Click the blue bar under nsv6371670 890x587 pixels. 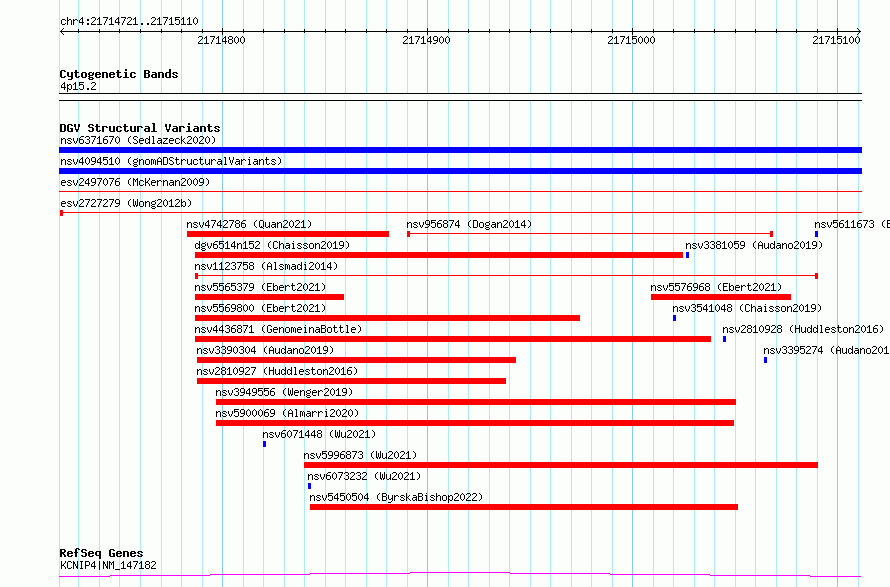460,150
